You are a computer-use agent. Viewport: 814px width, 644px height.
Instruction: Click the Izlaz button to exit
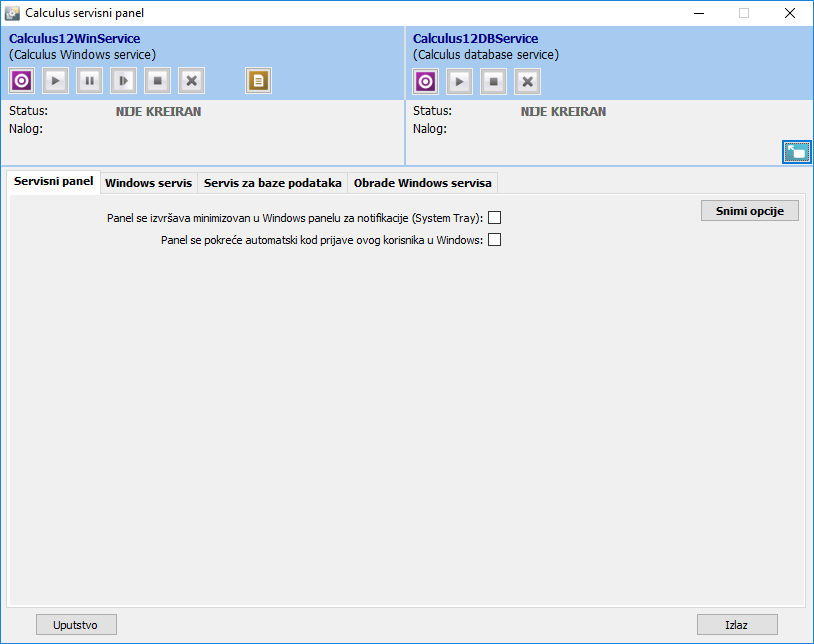[x=737, y=625]
